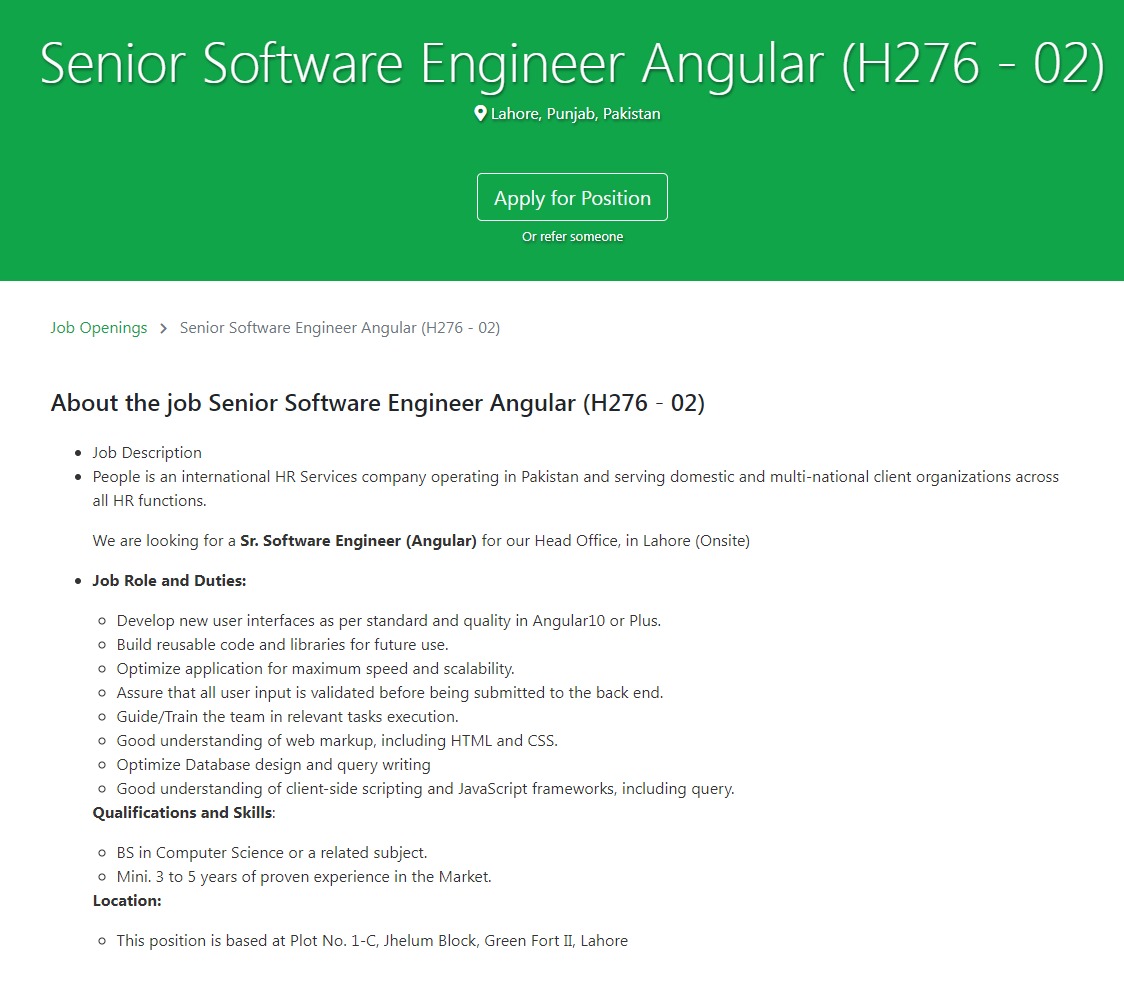The height and width of the screenshot is (995, 1124).
Task: Click the 'Optimize Database design' duty line
Action: click(x=273, y=765)
